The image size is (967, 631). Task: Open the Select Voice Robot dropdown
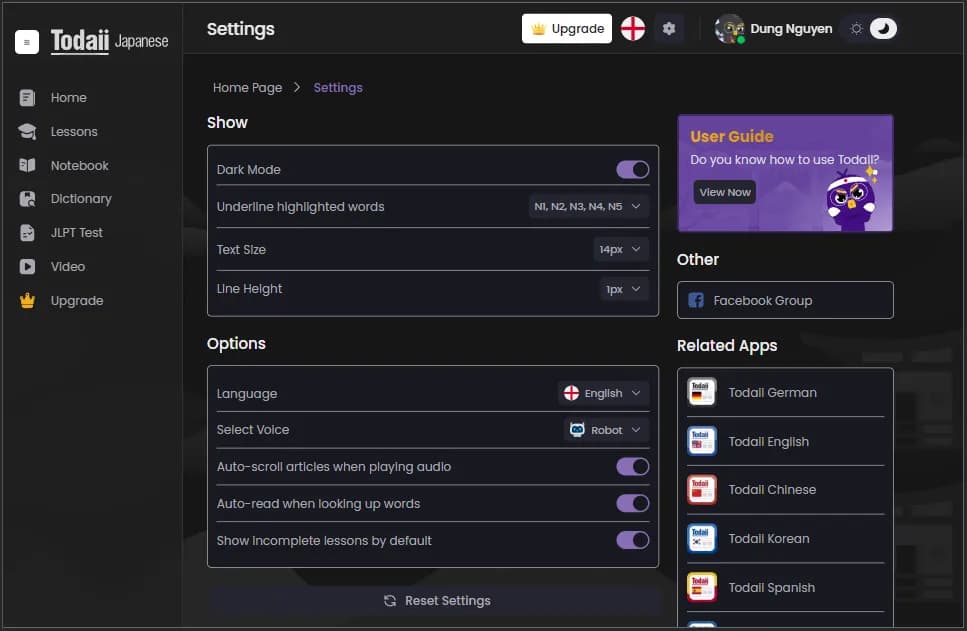(606, 430)
